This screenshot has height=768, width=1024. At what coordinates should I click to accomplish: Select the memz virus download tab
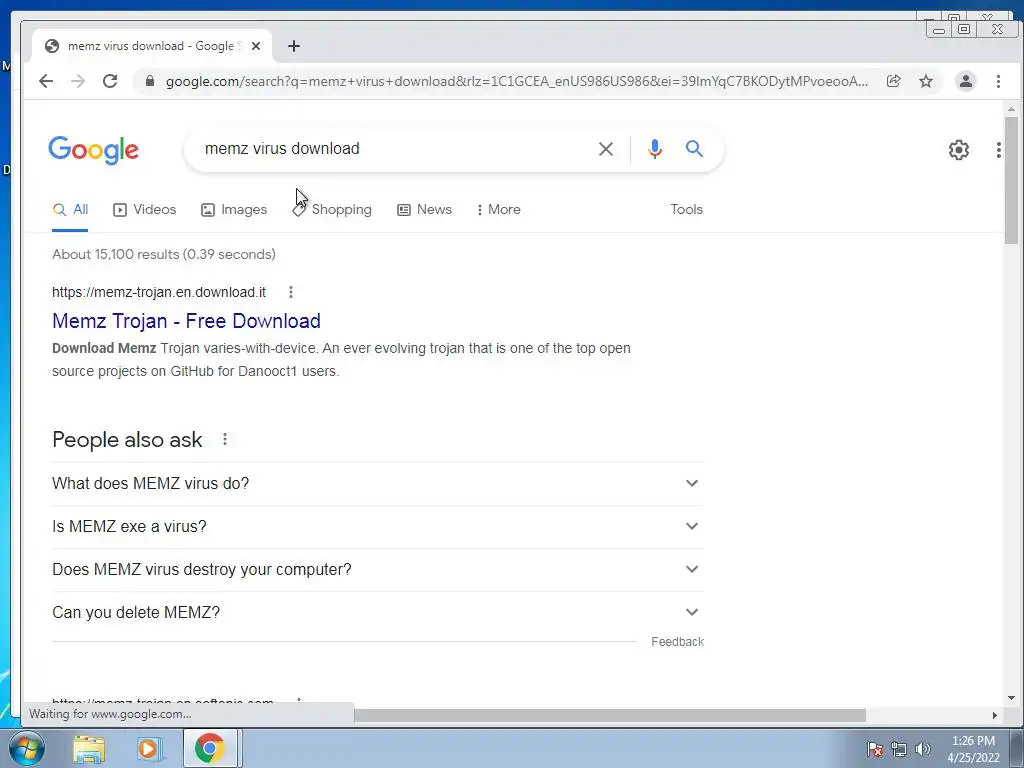pos(152,46)
